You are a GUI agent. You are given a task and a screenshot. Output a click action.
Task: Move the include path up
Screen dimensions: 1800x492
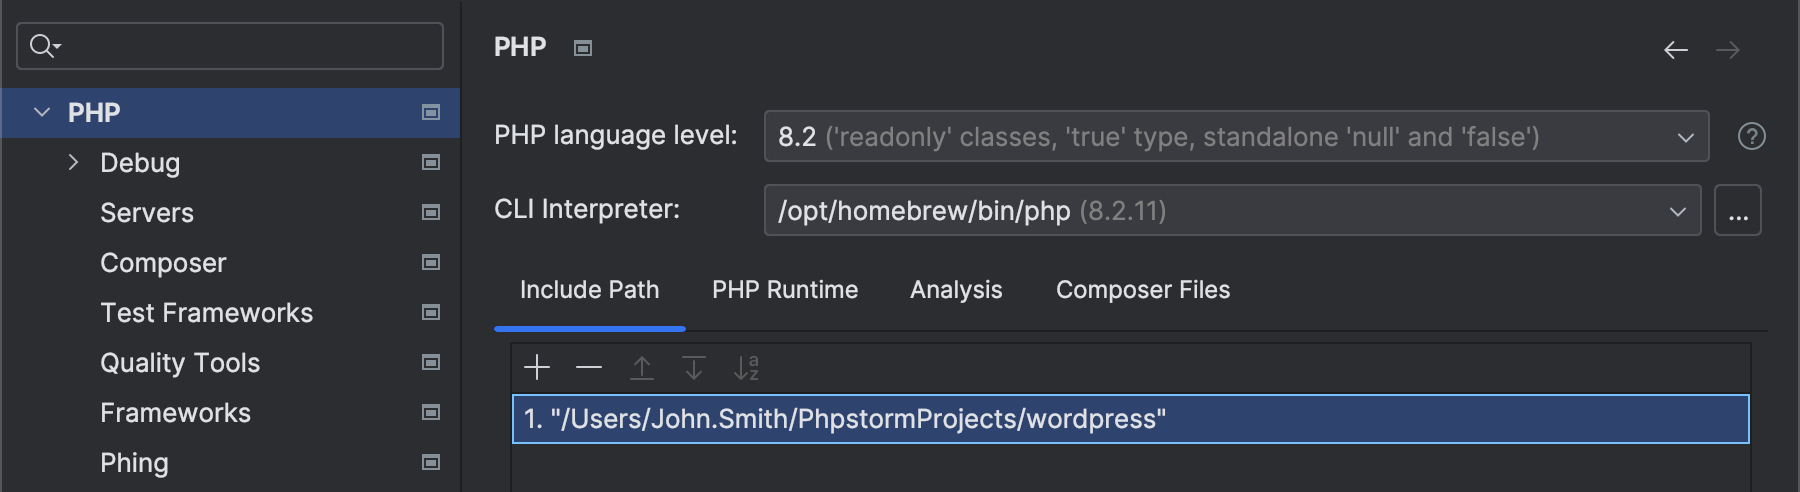642,368
